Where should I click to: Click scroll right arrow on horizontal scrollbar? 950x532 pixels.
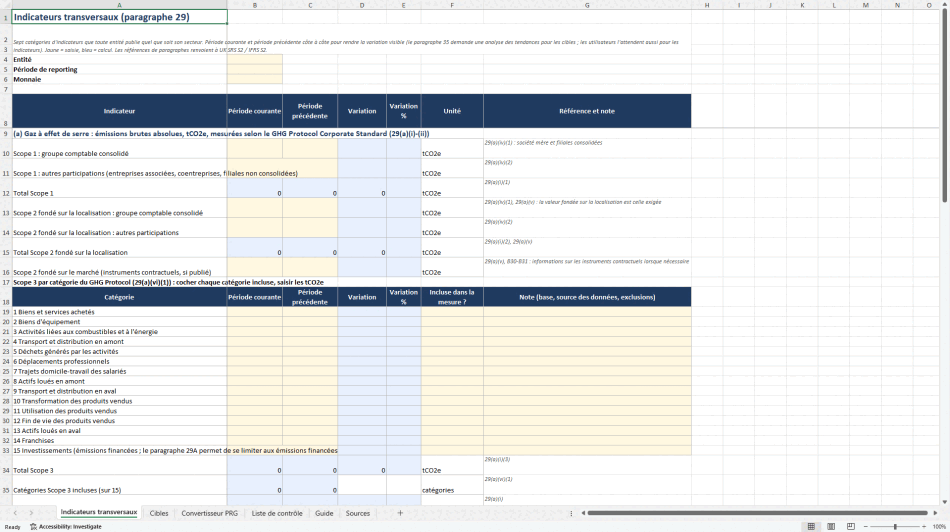[935, 513]
